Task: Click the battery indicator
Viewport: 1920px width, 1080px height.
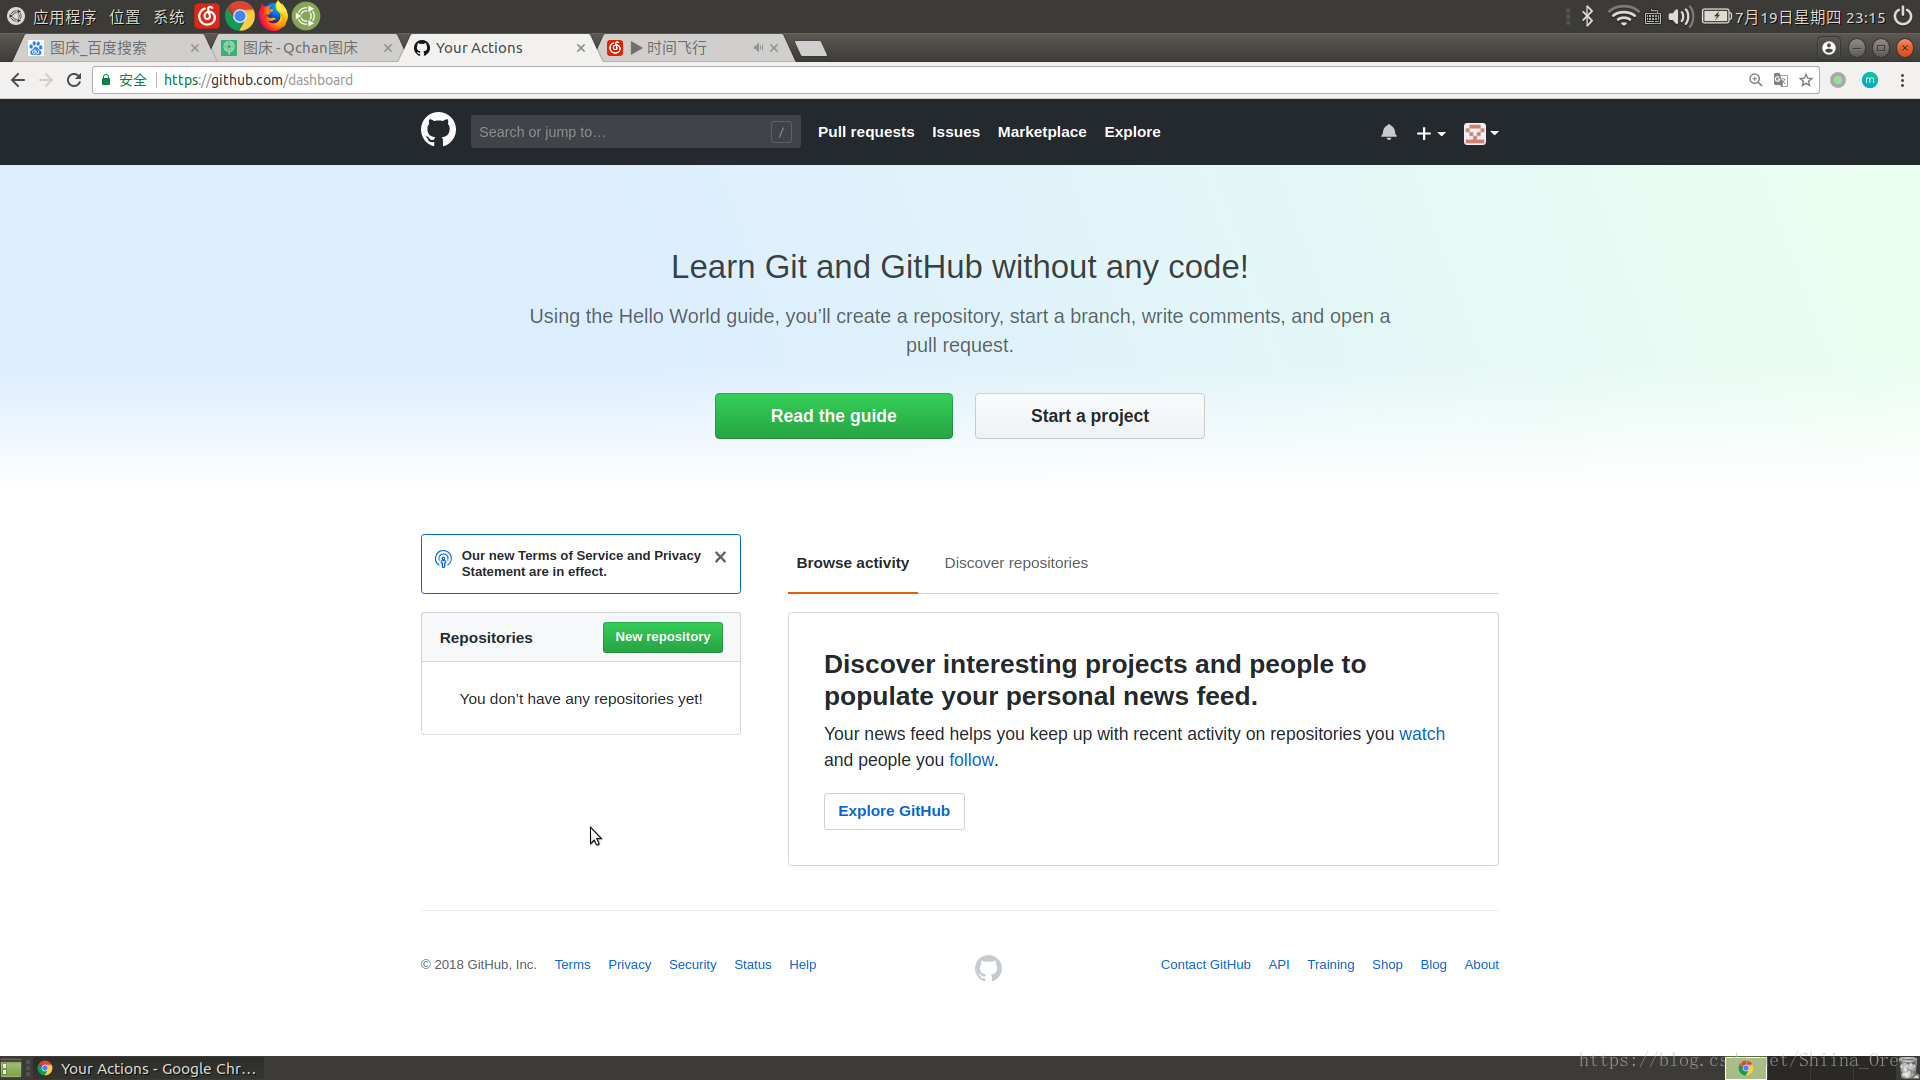Action: tap(1717, 16)
